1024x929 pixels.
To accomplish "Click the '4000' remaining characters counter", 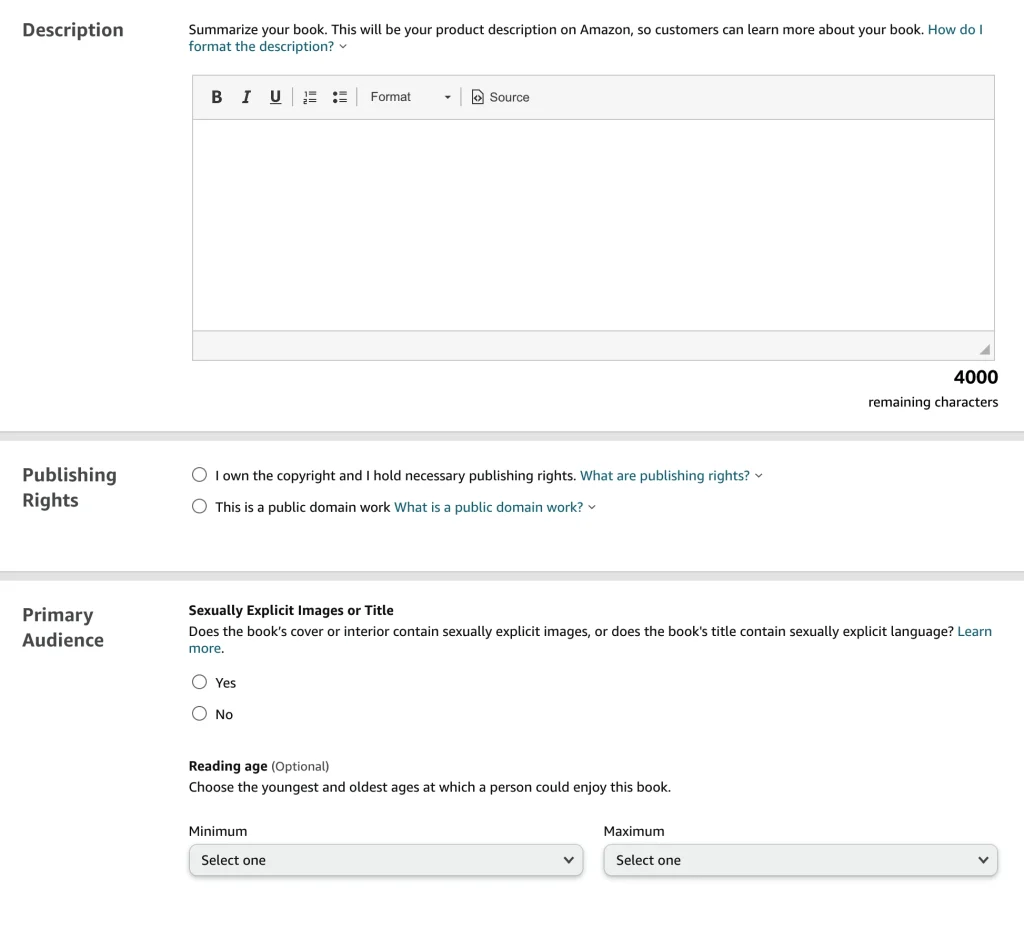I will click(976, 377).
